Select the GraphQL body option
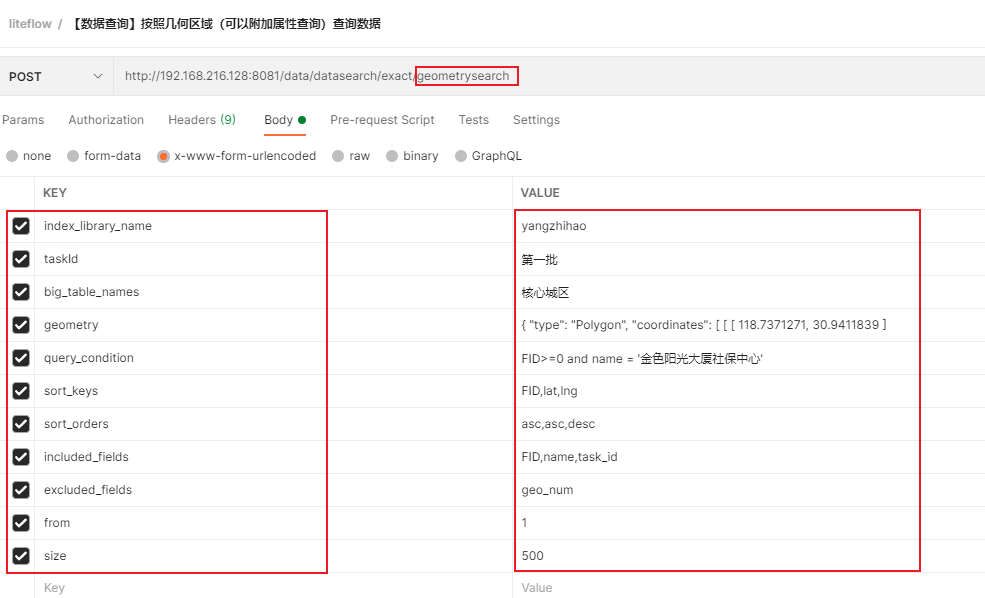The image size is (985, 598). pyautogui.click(x=461, y=156)
